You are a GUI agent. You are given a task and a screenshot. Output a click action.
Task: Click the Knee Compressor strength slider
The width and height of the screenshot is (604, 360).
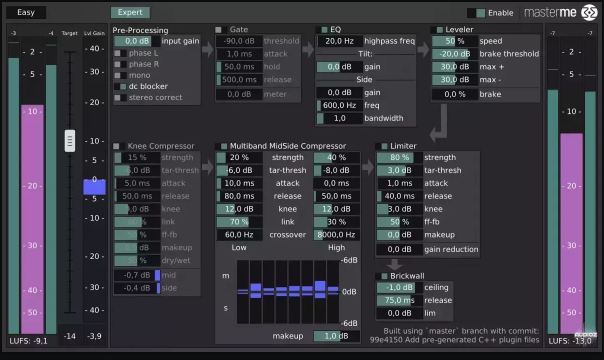pyautogui.click(x=137, y=157)
